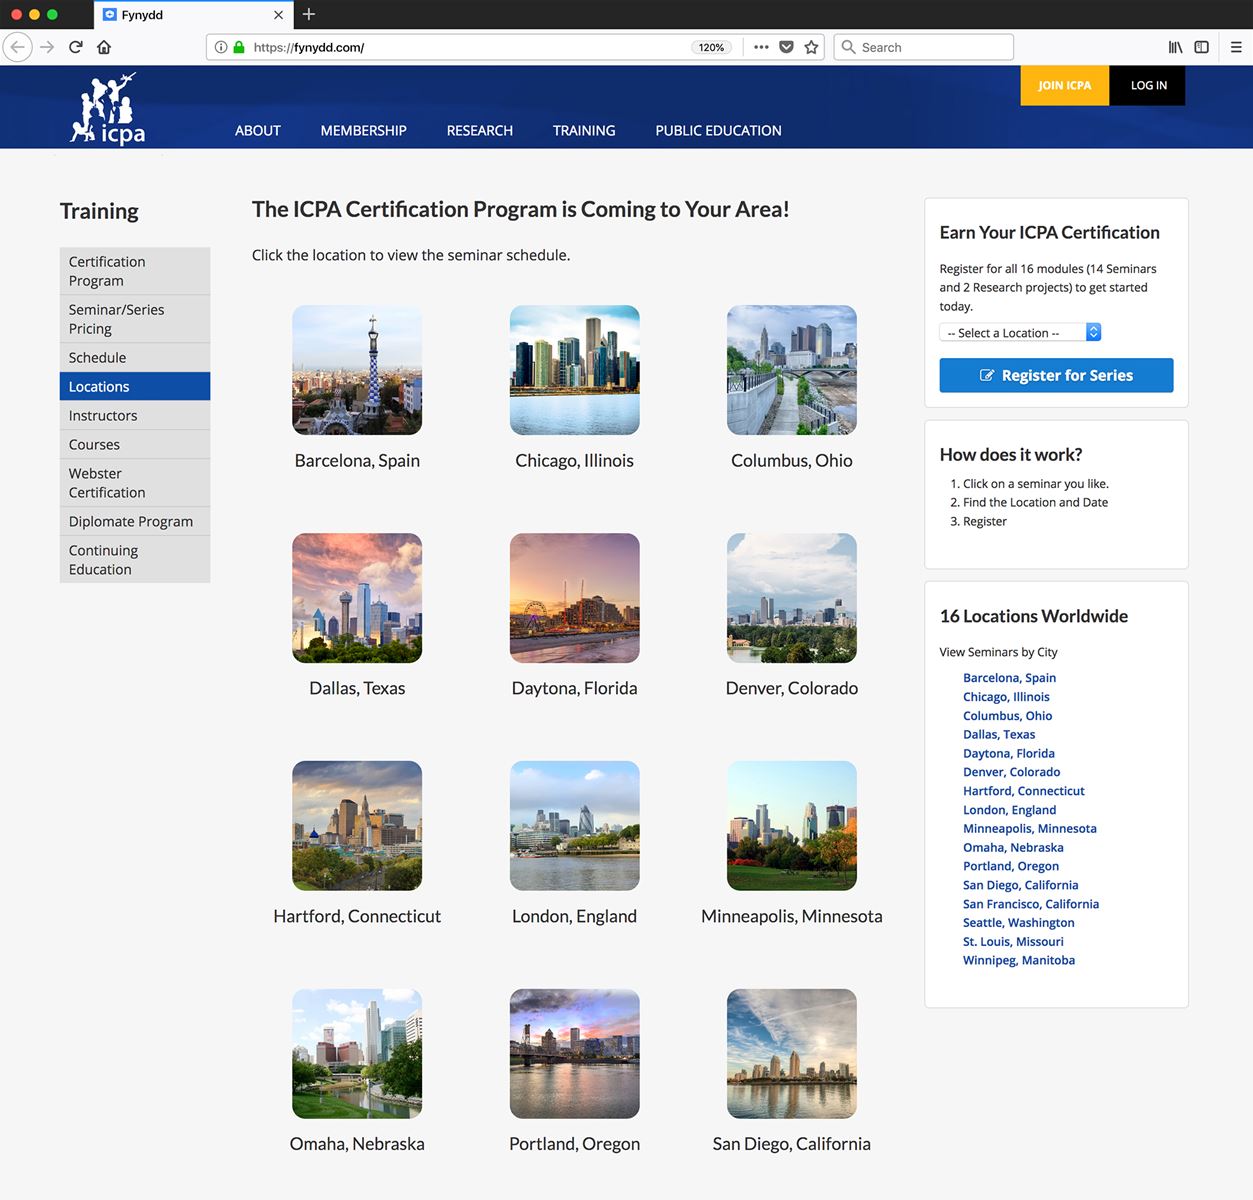
Task: Open Courses in the Training sidebar
Action: [135, 445]
